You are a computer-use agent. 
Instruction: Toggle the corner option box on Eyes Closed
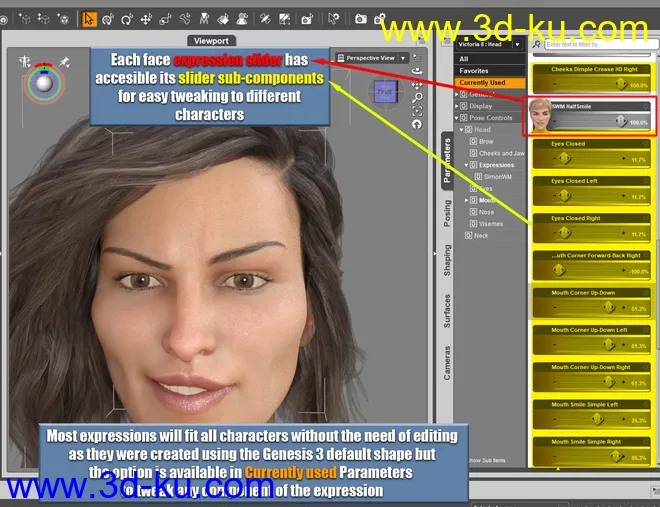(x=645, y=143)
